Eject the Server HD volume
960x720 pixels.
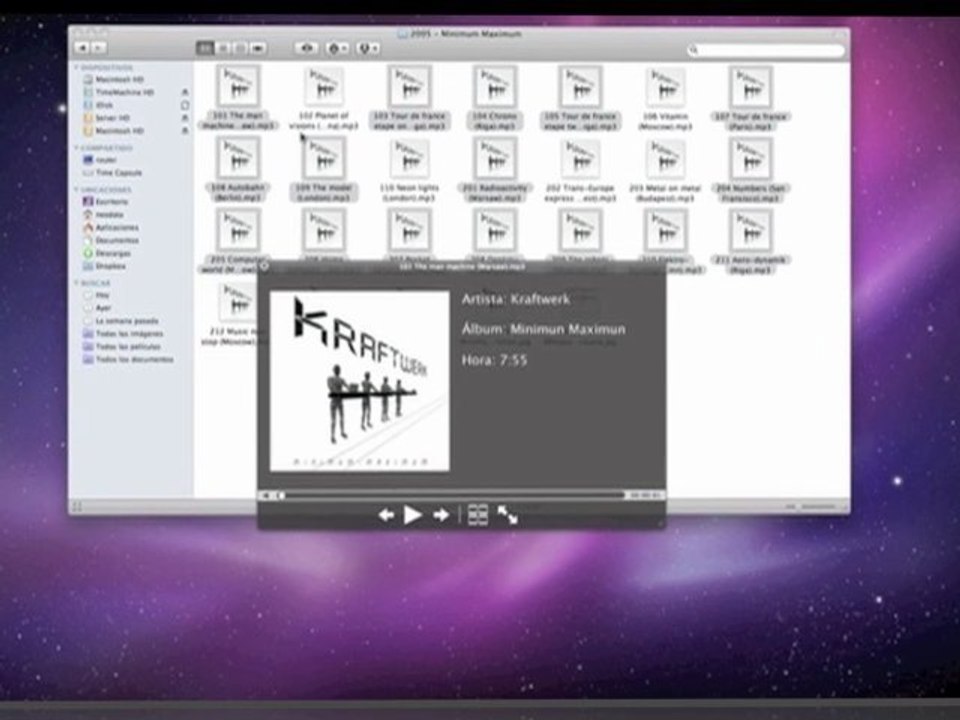point(185,118)
